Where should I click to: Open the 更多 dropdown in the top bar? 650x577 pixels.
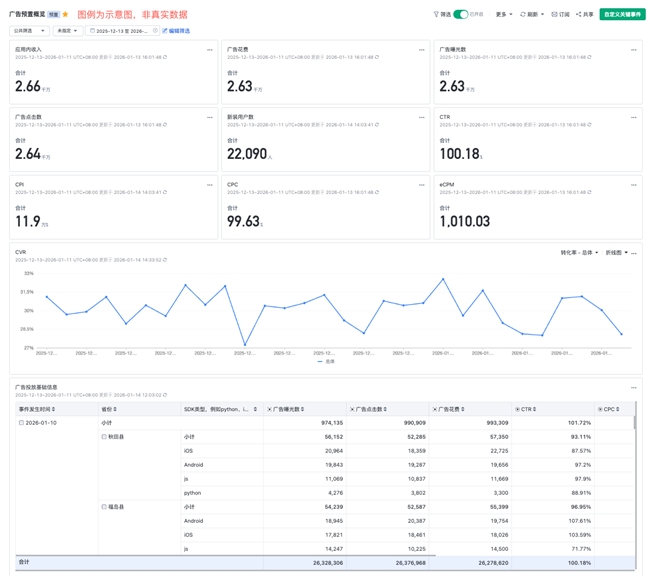tap(503, 15)
